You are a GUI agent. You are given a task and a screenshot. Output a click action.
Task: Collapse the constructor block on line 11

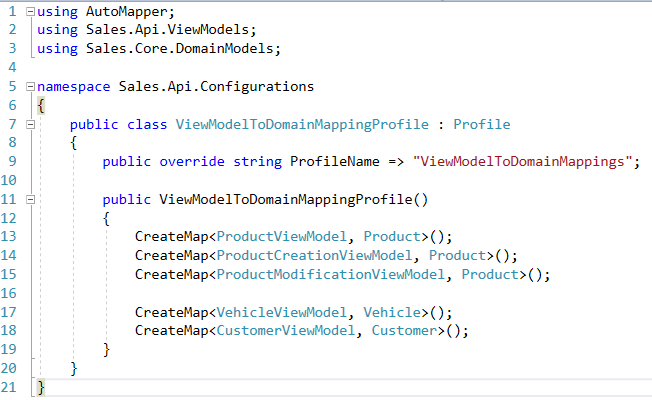click(x=30, y=200)
